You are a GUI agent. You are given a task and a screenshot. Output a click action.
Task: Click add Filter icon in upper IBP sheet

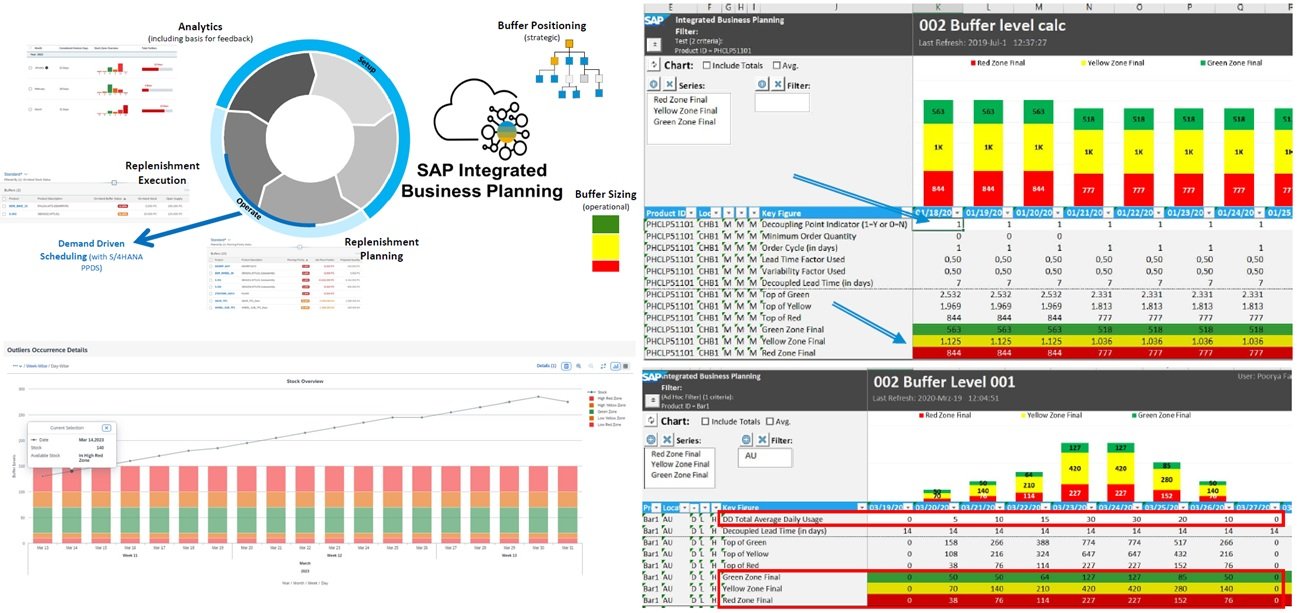coord(762,84)
